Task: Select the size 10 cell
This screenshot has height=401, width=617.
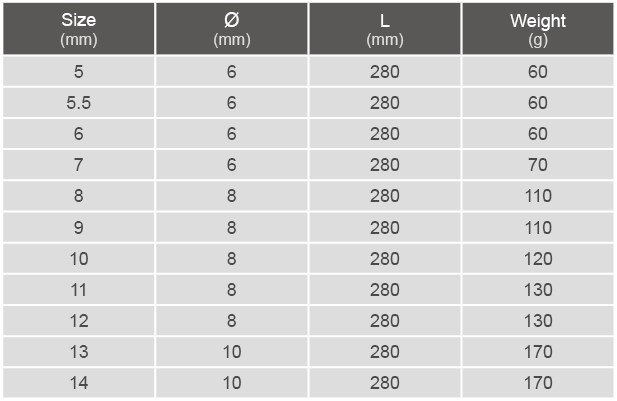Action: pos(79,258)
